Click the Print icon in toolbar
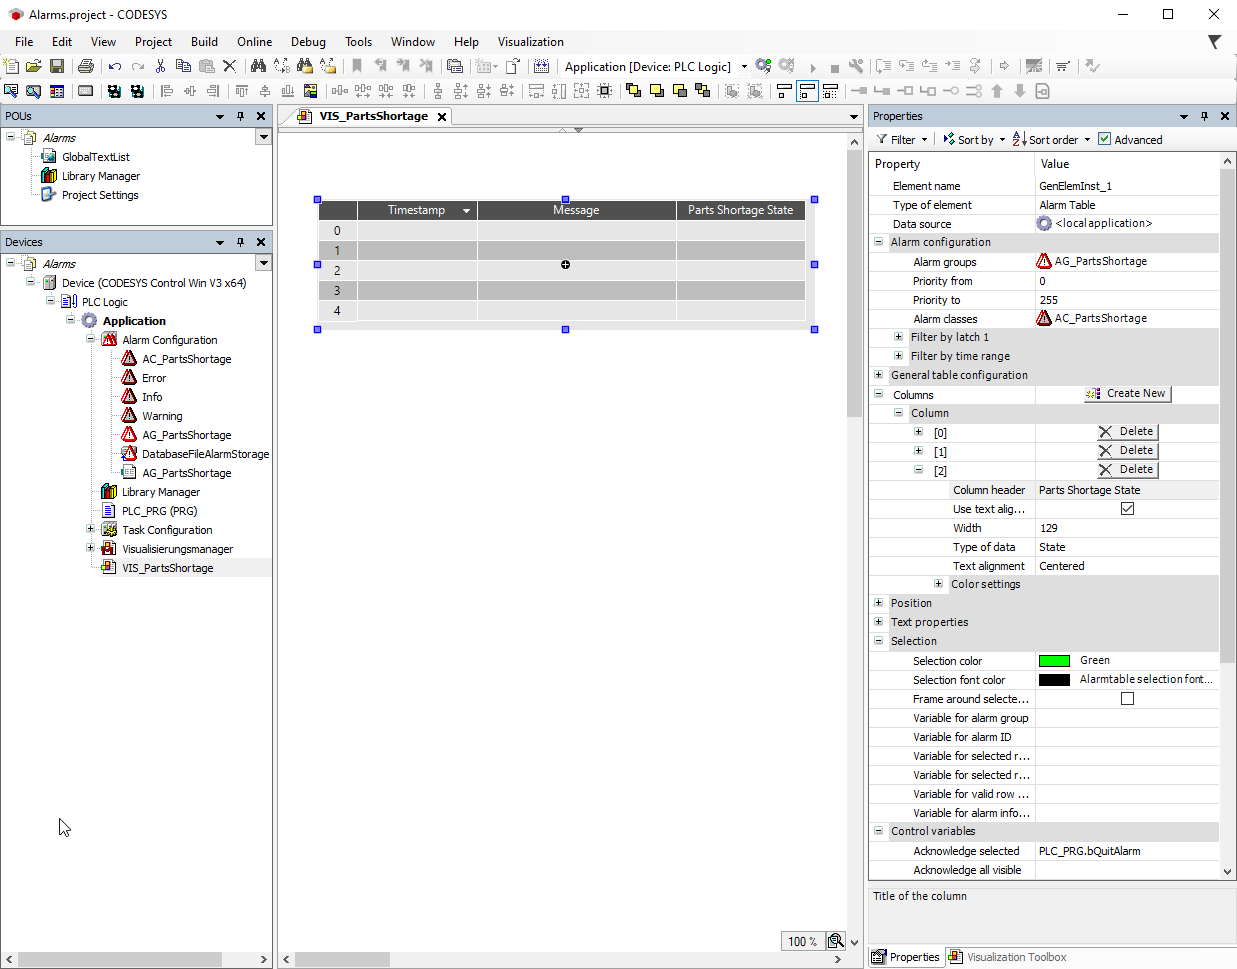 [86, 66]
